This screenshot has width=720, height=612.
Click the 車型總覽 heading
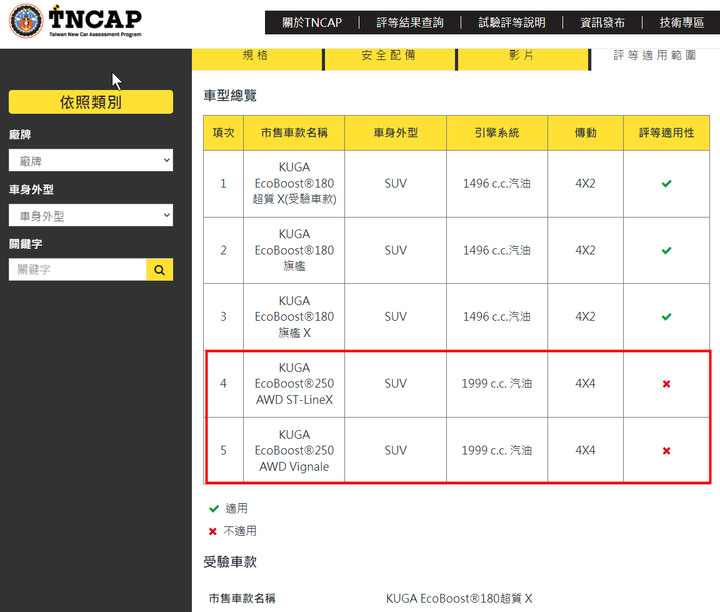(230, 95)
